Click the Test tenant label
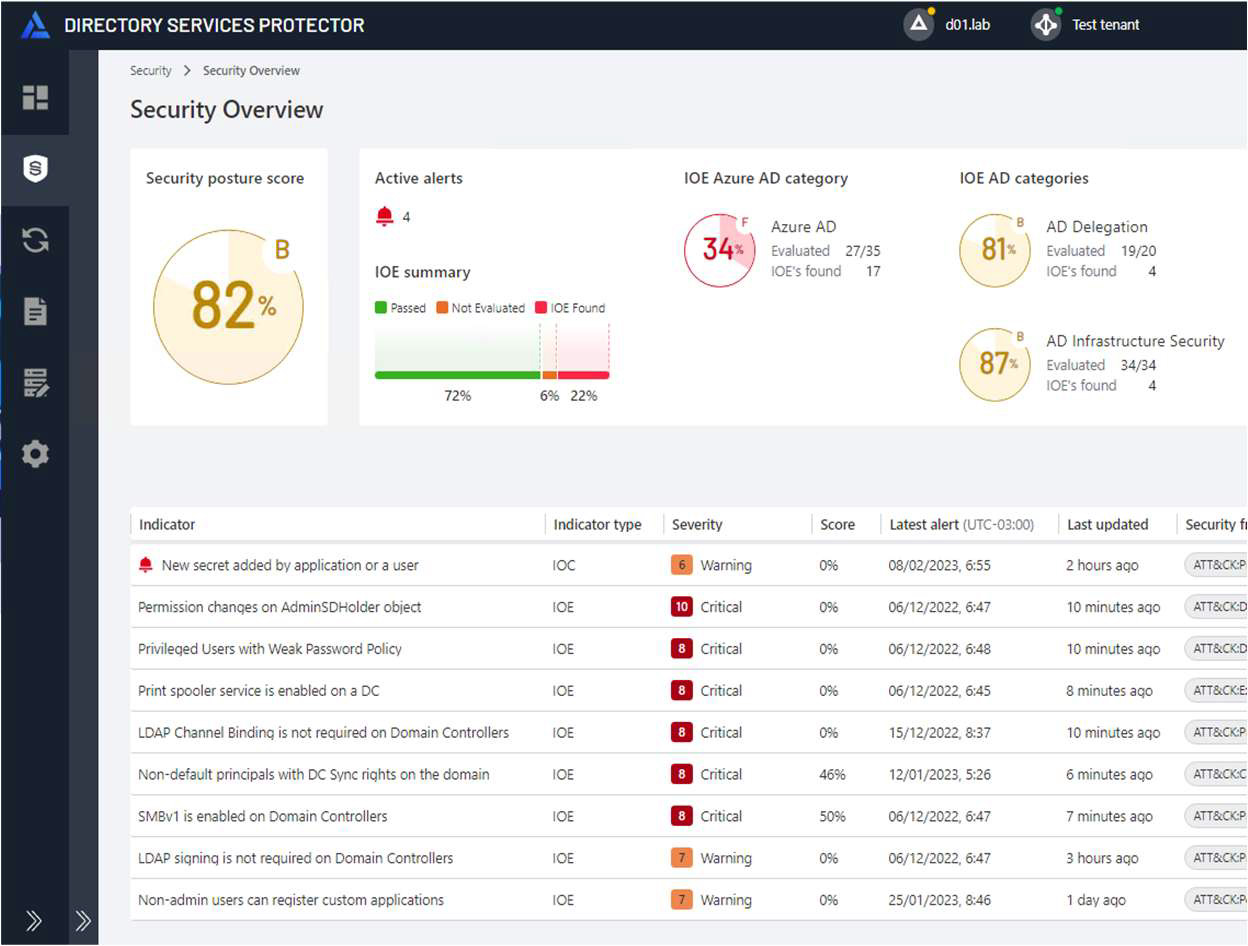The height and width of the screenshot is (946, 1248). coord(1105,25)
